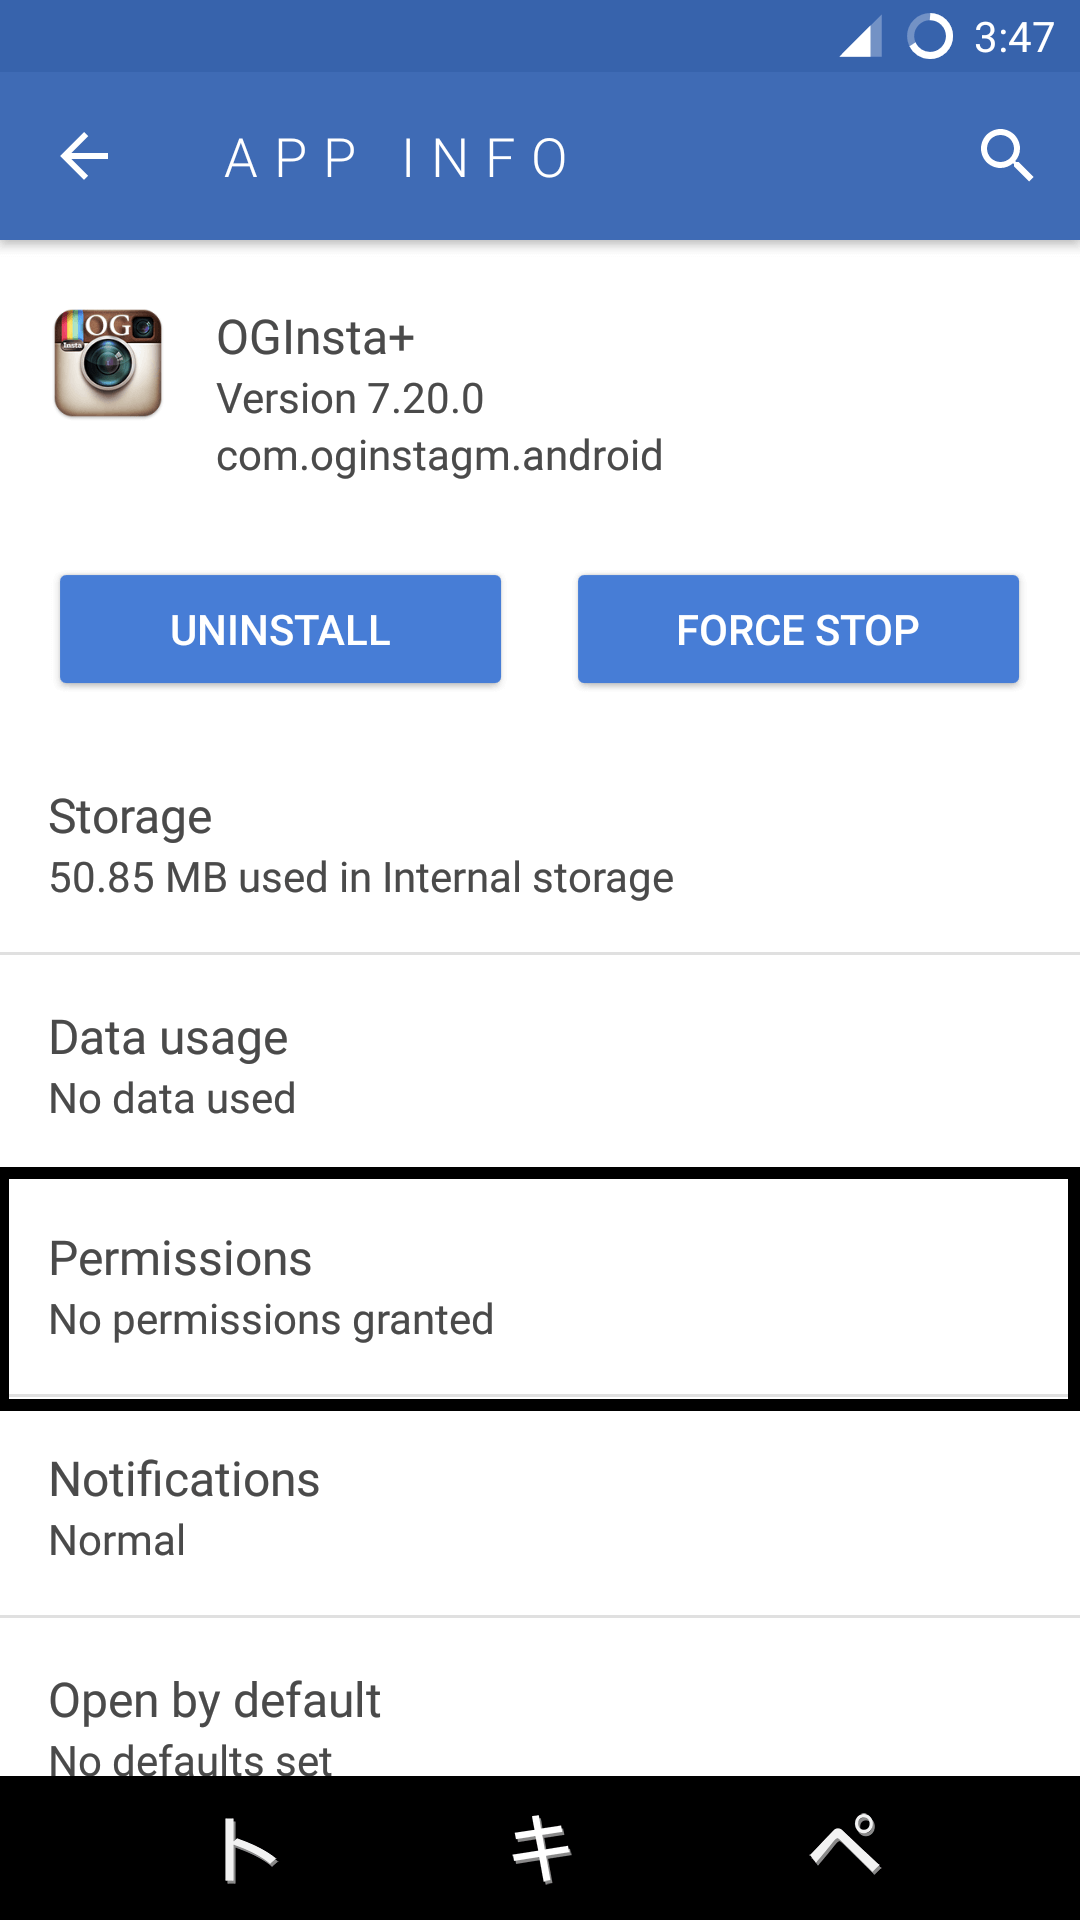Open the Data usage entry
The width and height of the screenshot is (1080, 1920).
pyautogui.click(x=540, y=1066)
